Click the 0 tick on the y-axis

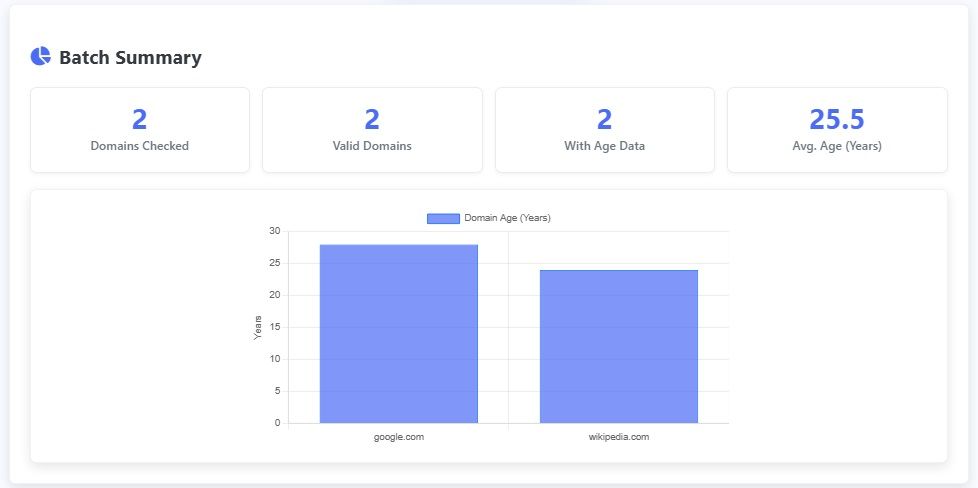pos(278,423)
